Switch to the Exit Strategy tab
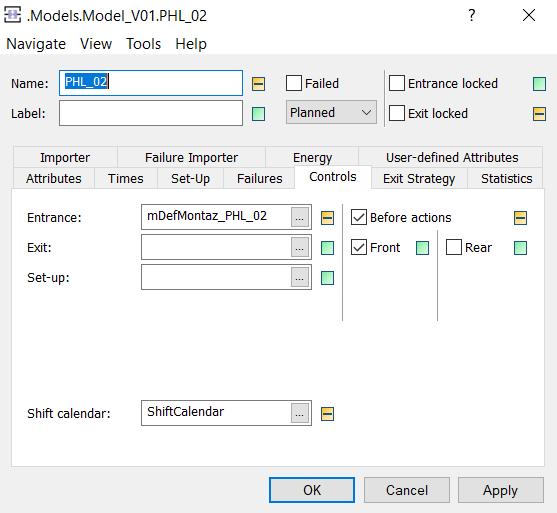 pos(419,178)
